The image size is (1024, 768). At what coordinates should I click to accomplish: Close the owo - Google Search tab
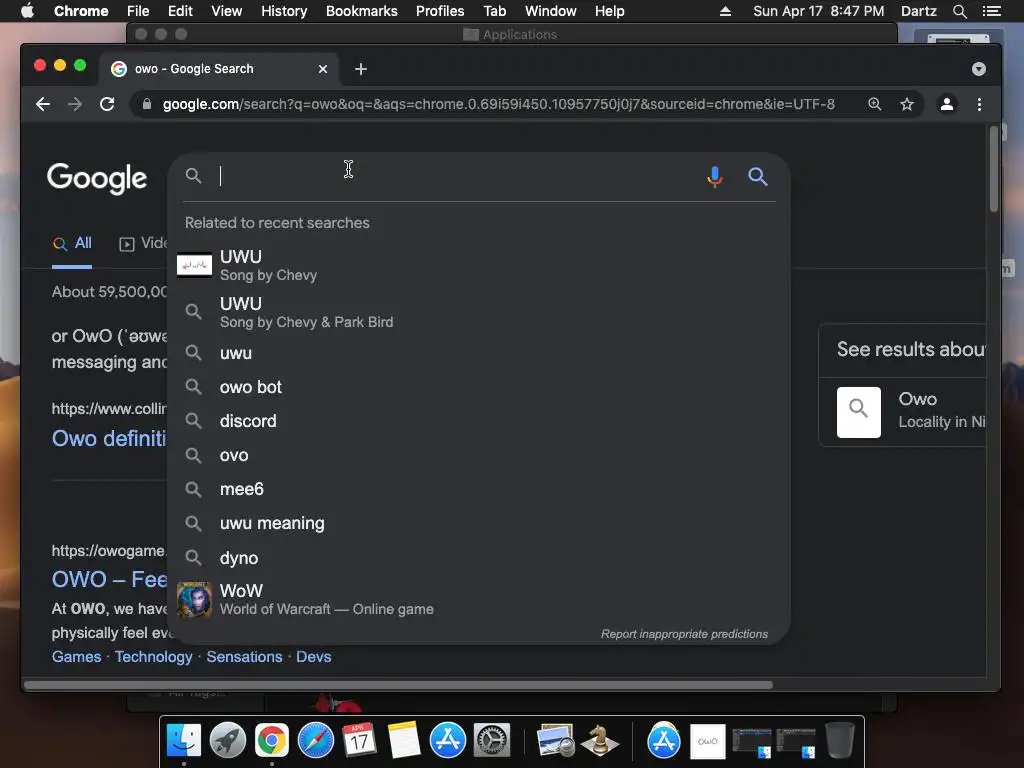323,69
